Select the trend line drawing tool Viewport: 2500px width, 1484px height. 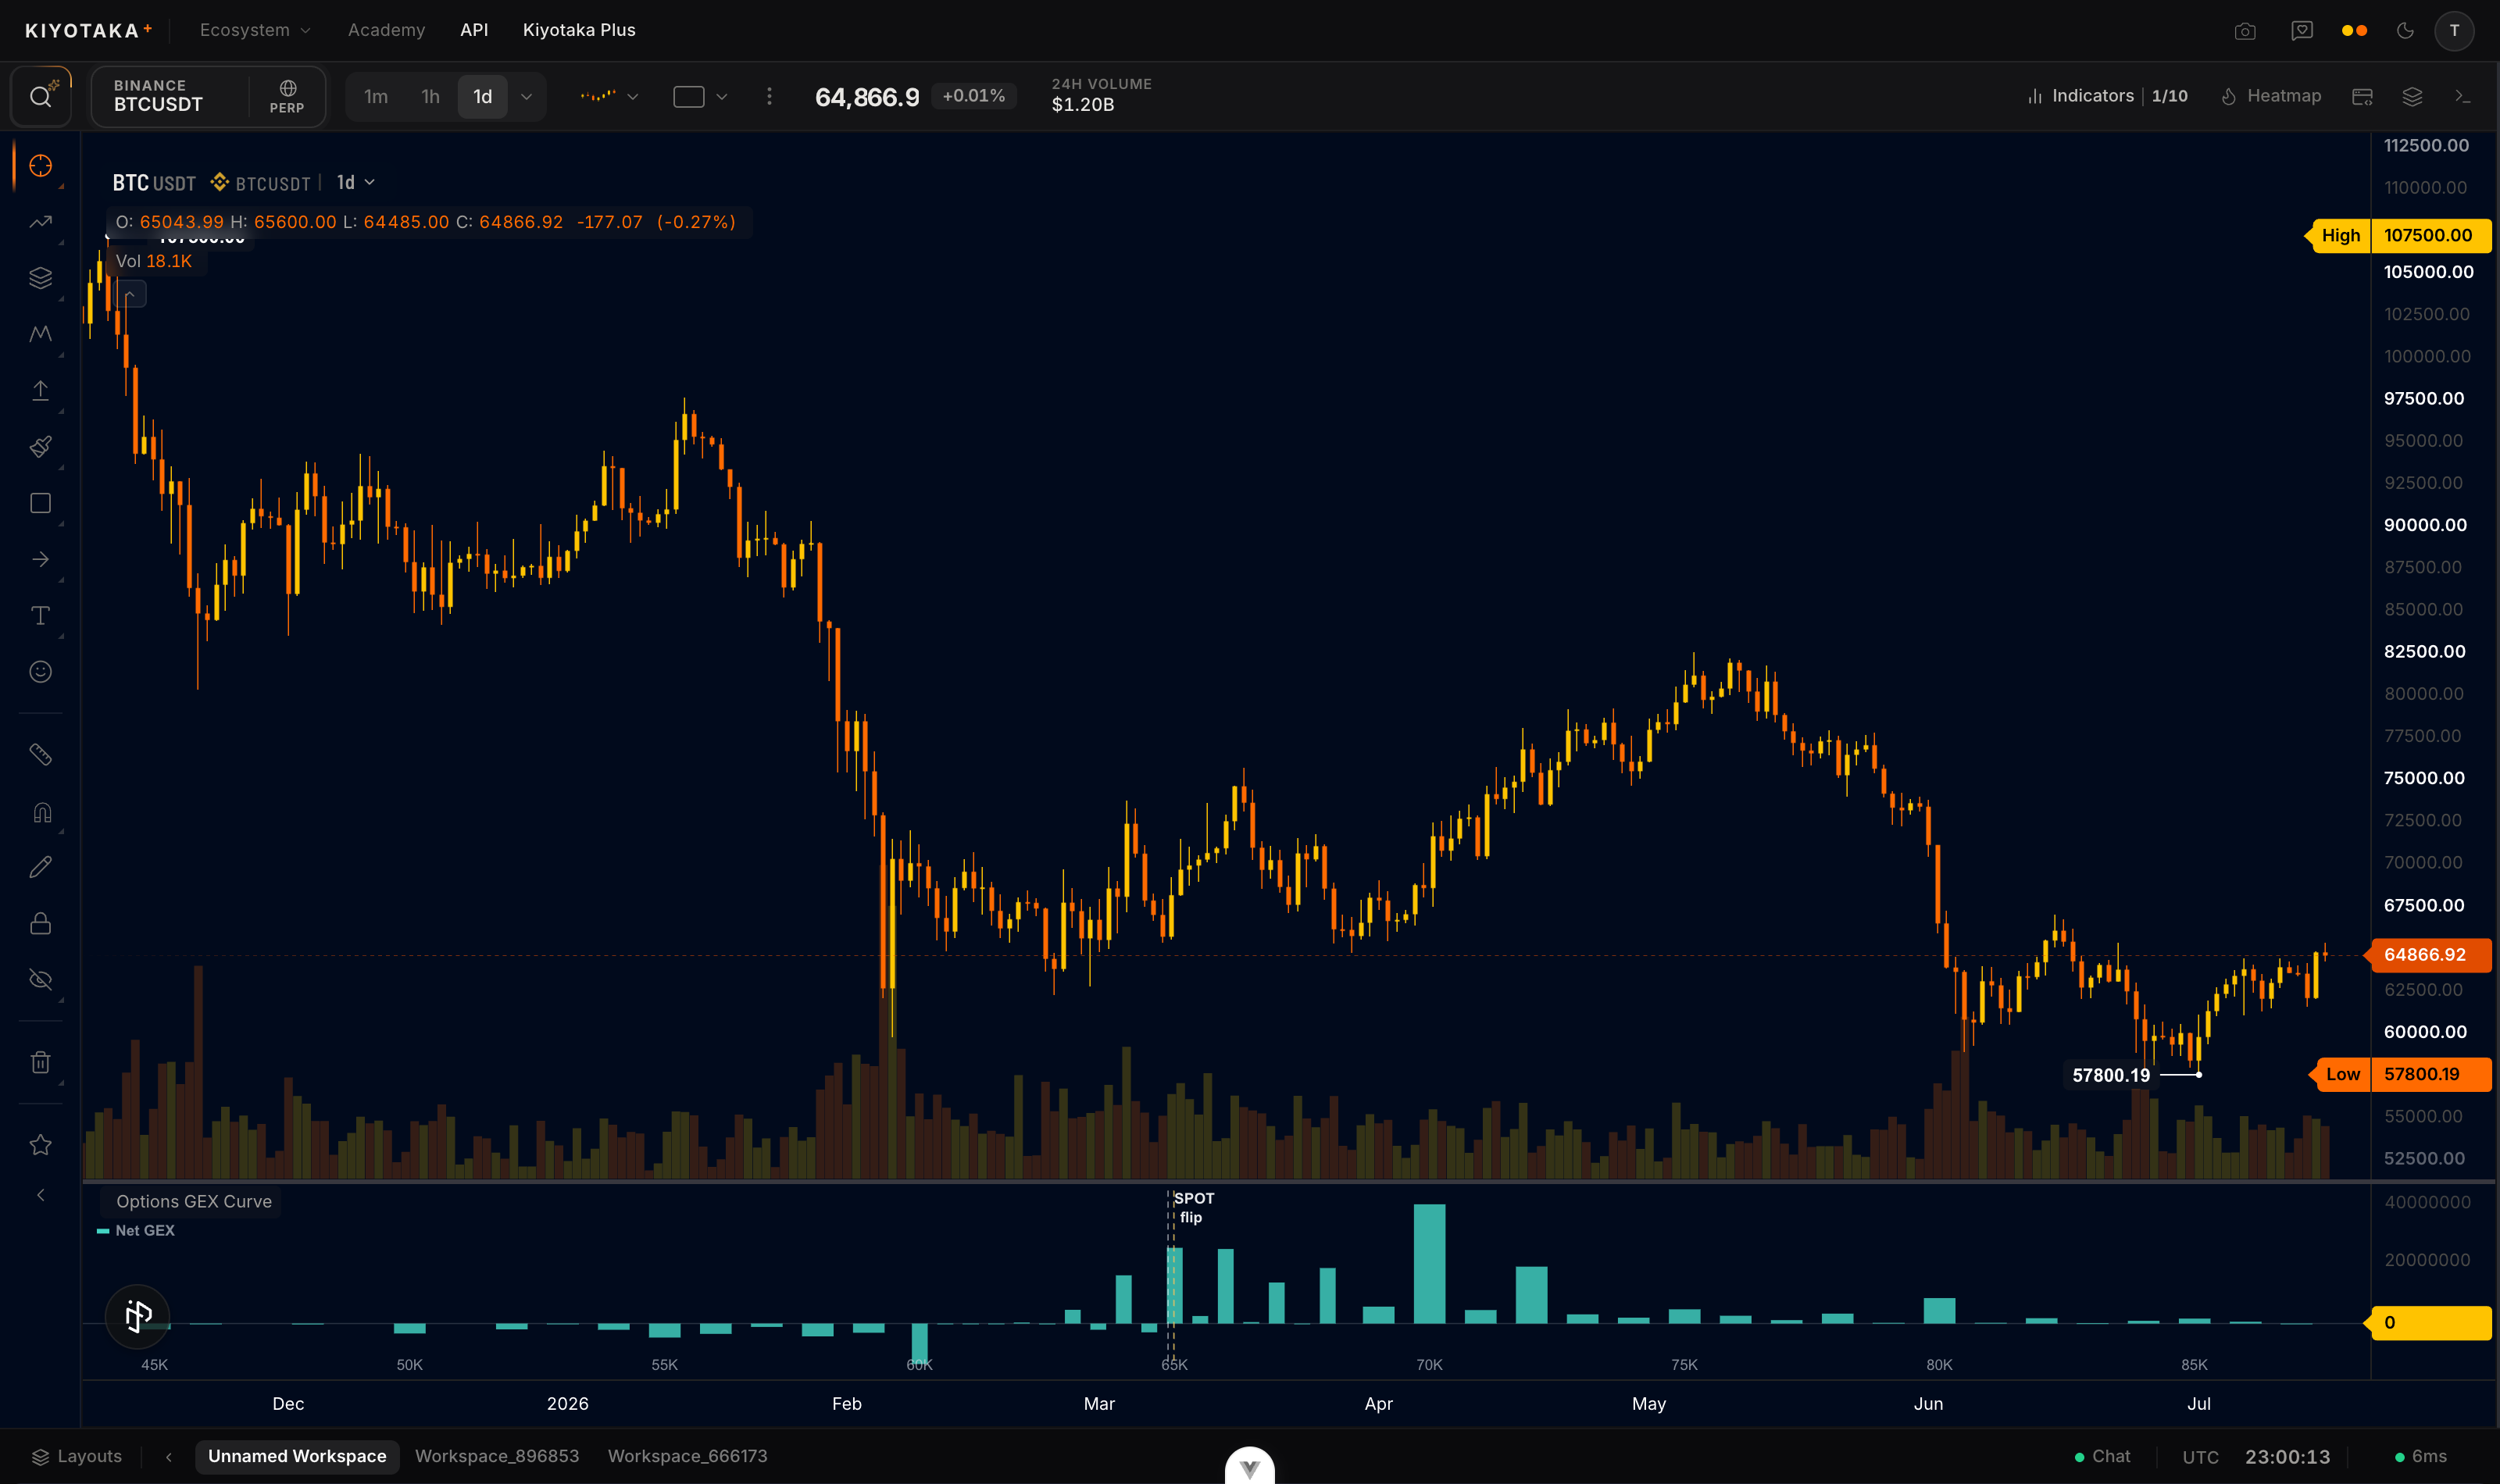click(x=40, y=222)
